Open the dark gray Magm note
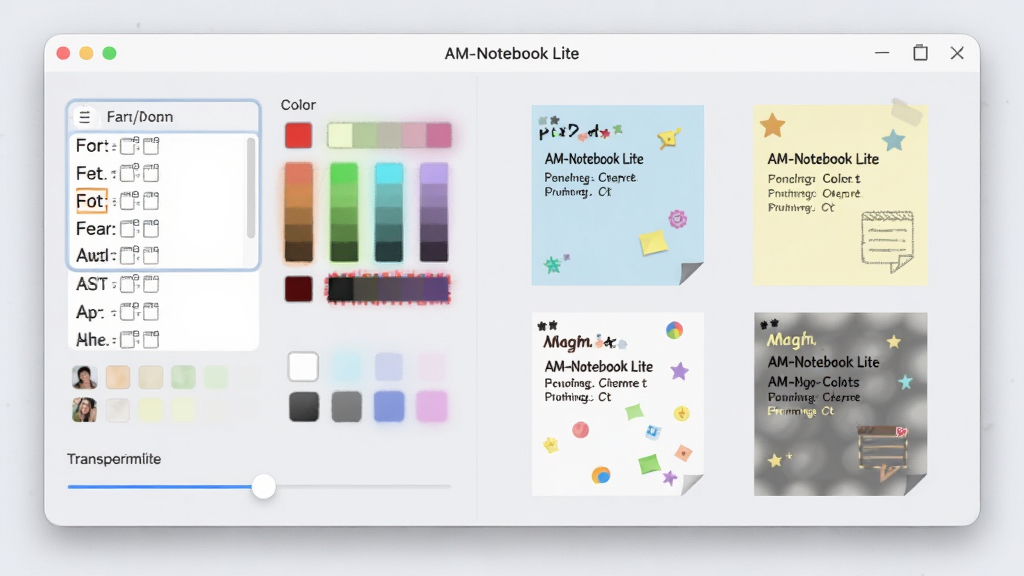Image resolution: width=1024 pixels, height=576 pixels. pyautogui.click(x=840, y=404)
